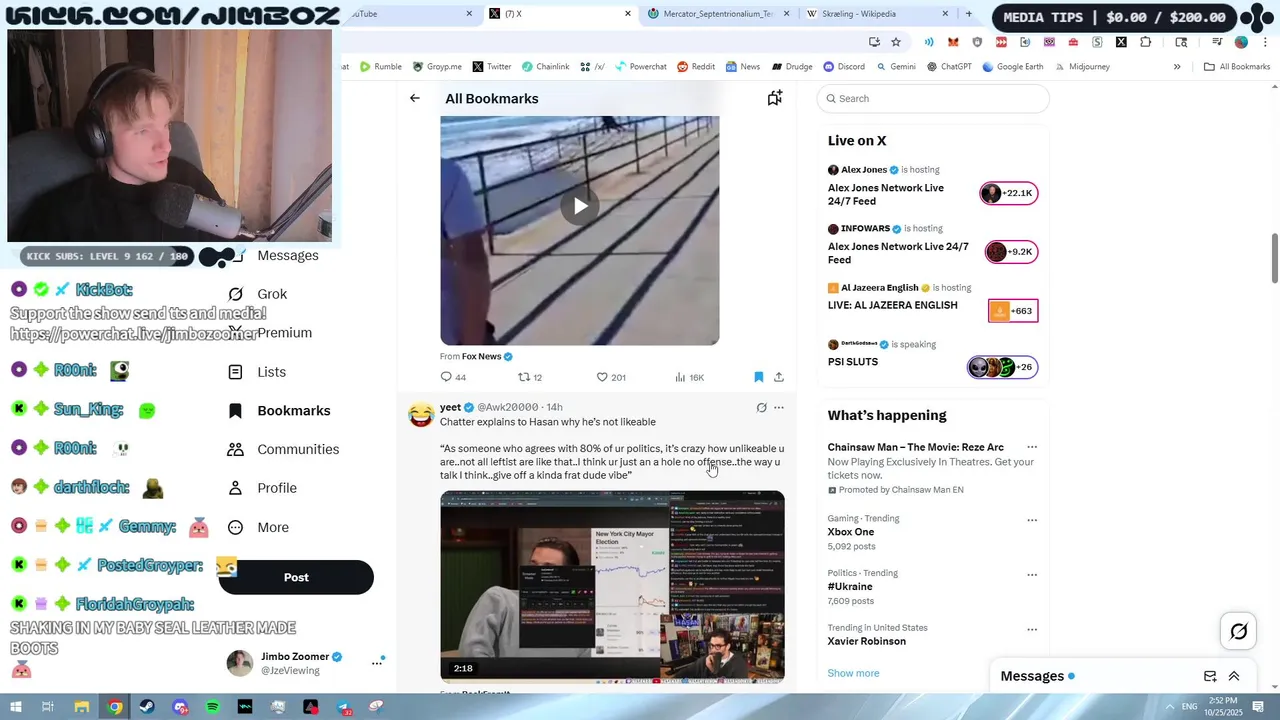Open the Extensions puzzle icon

pos(1146,42)
